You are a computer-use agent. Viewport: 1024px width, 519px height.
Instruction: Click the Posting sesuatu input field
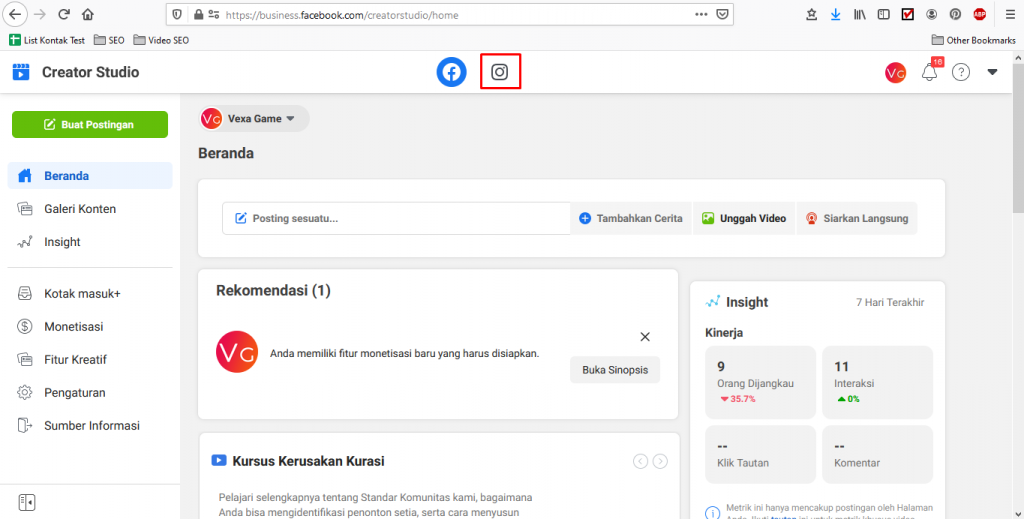click(396, 218)
